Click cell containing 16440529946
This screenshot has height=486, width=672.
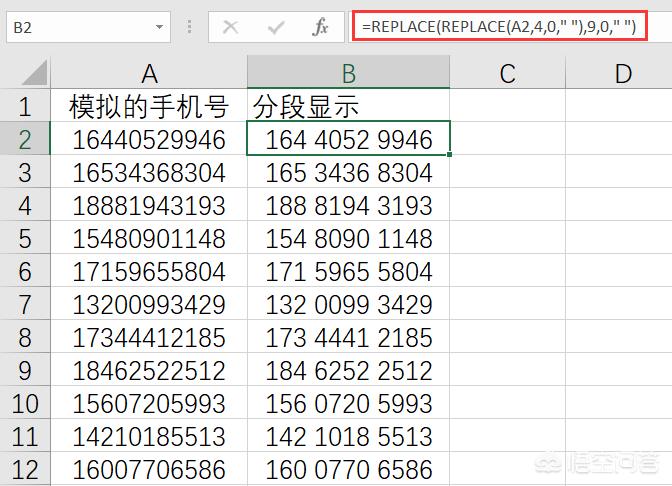click(x=149, y=138)
